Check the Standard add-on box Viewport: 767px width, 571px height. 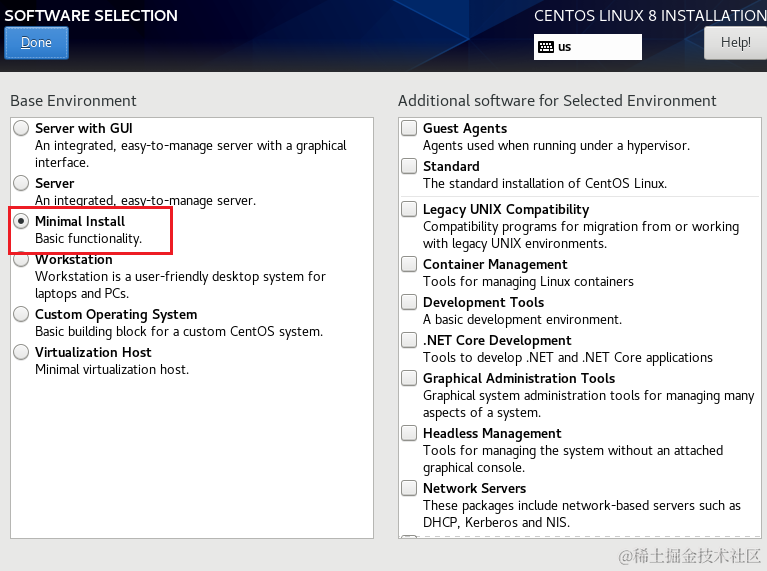coord(409,167)
